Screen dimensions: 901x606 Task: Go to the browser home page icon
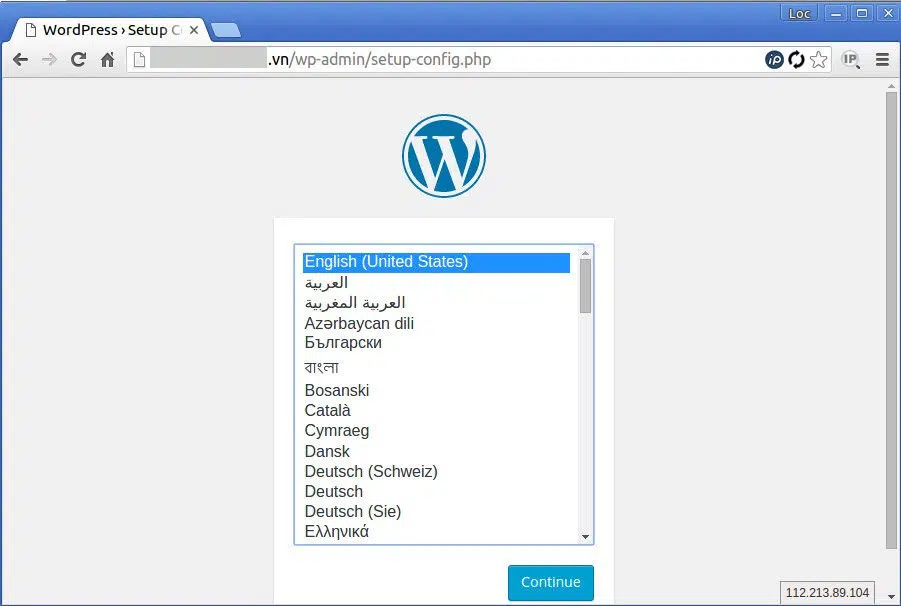[107, 60]
